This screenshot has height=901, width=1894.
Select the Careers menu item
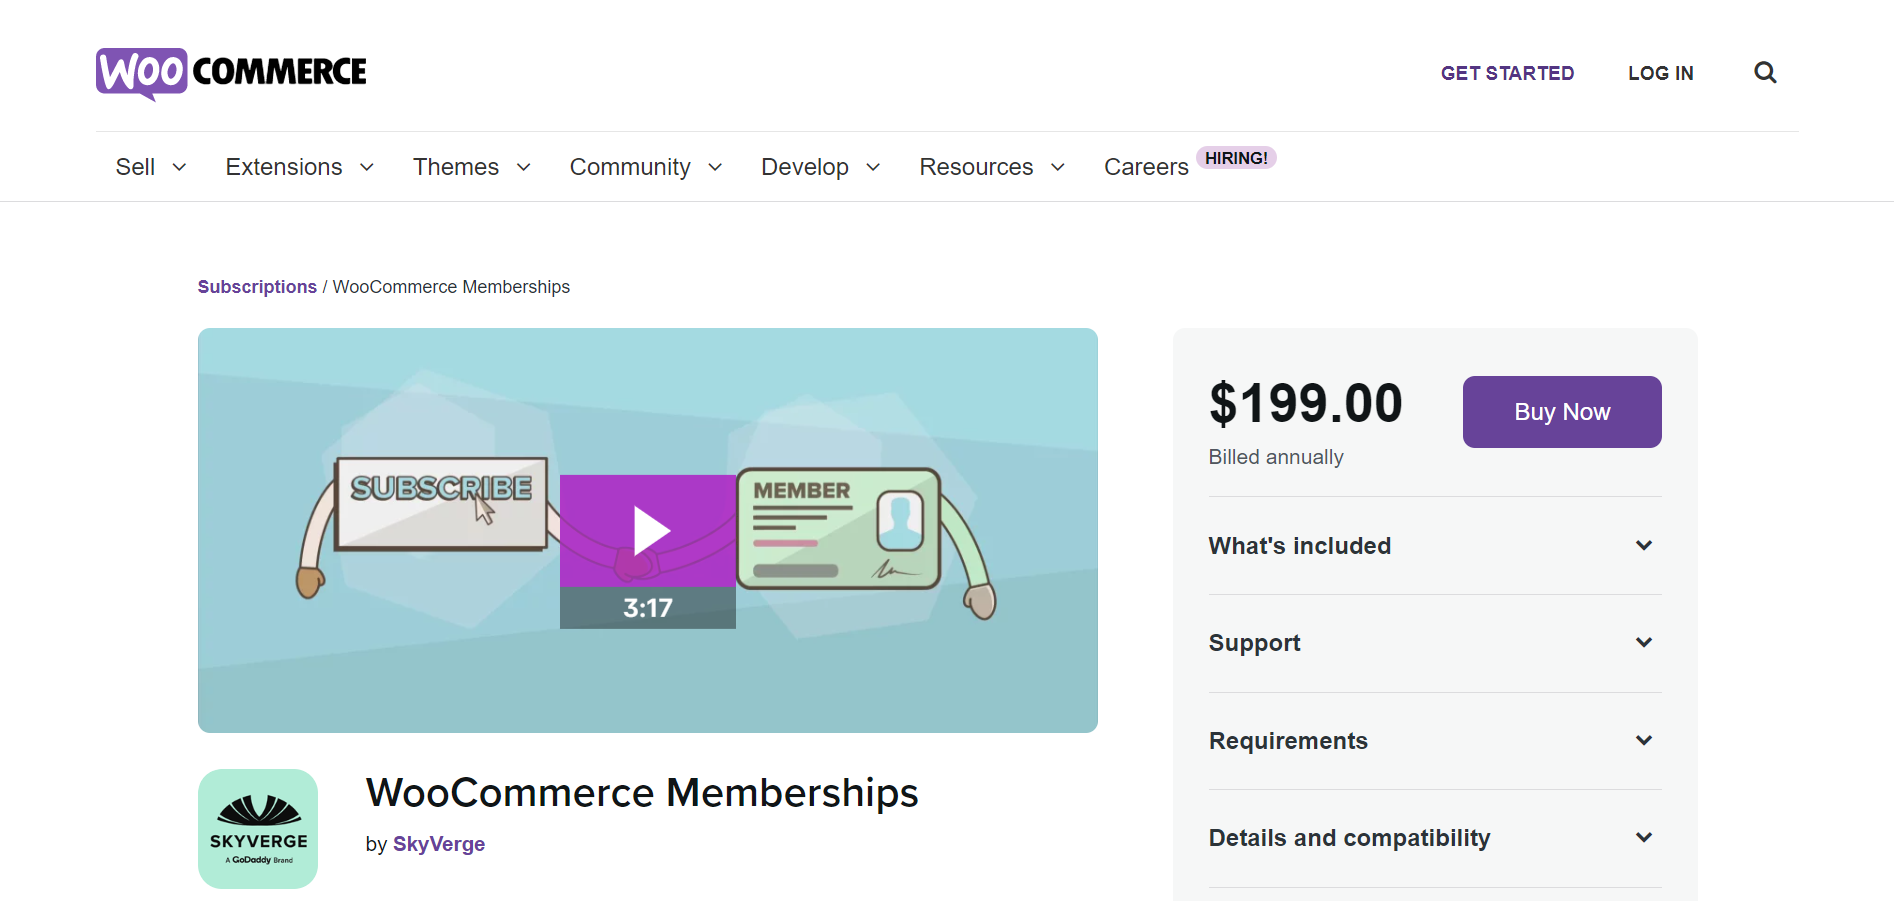pyautogui.click(x=1146, y=167)
